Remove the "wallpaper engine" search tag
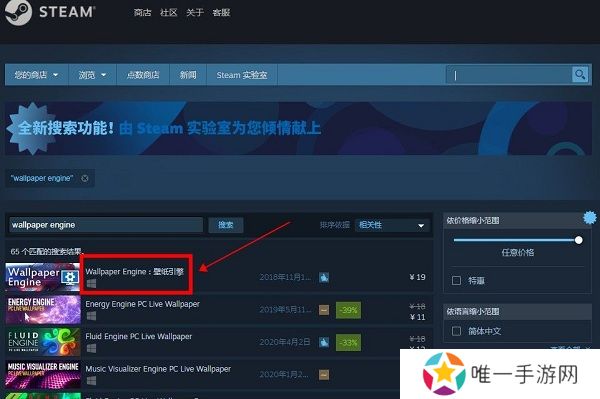This screenshot has width=600, height=399. coord(85,178)
